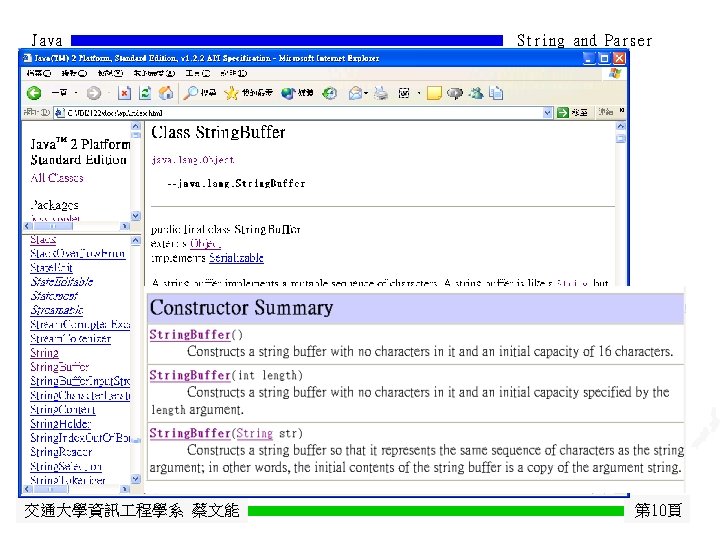This screenshot has width=720, height=540.
Task: Open the StringReader class link
Action: 61,452
